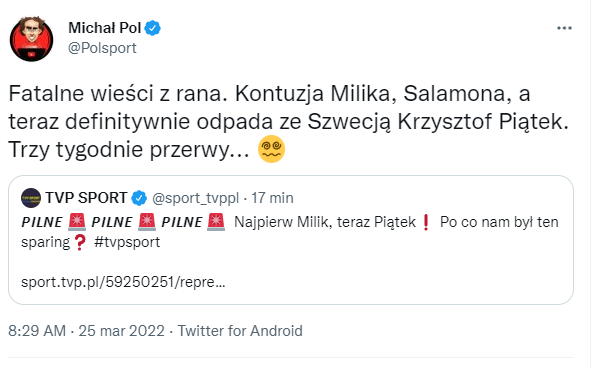This screenshot has height=368, width=612.
Task: Click the blue verified badge beside Michał Pol
Action: click(153, 28)
